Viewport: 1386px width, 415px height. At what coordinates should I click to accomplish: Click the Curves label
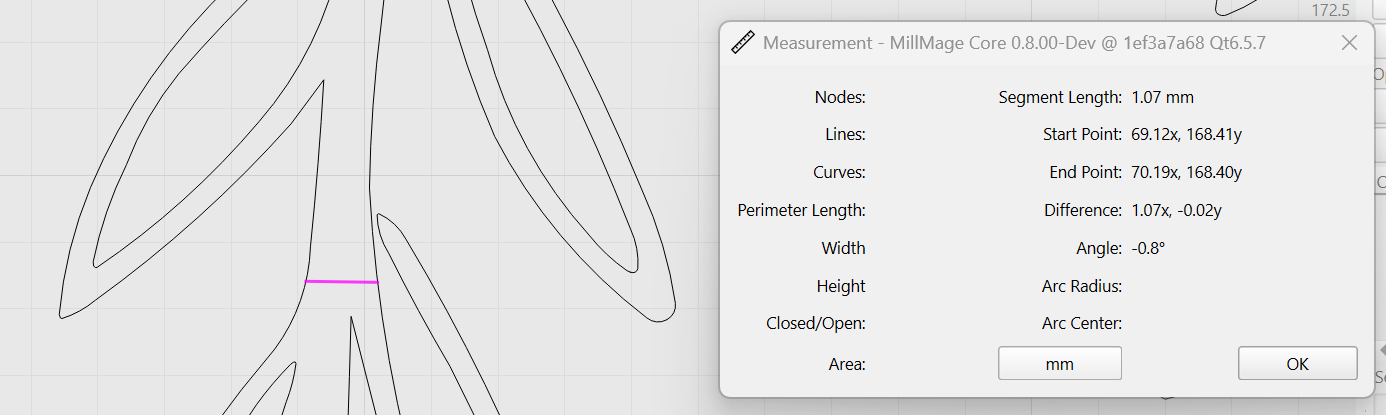[839, 173]
